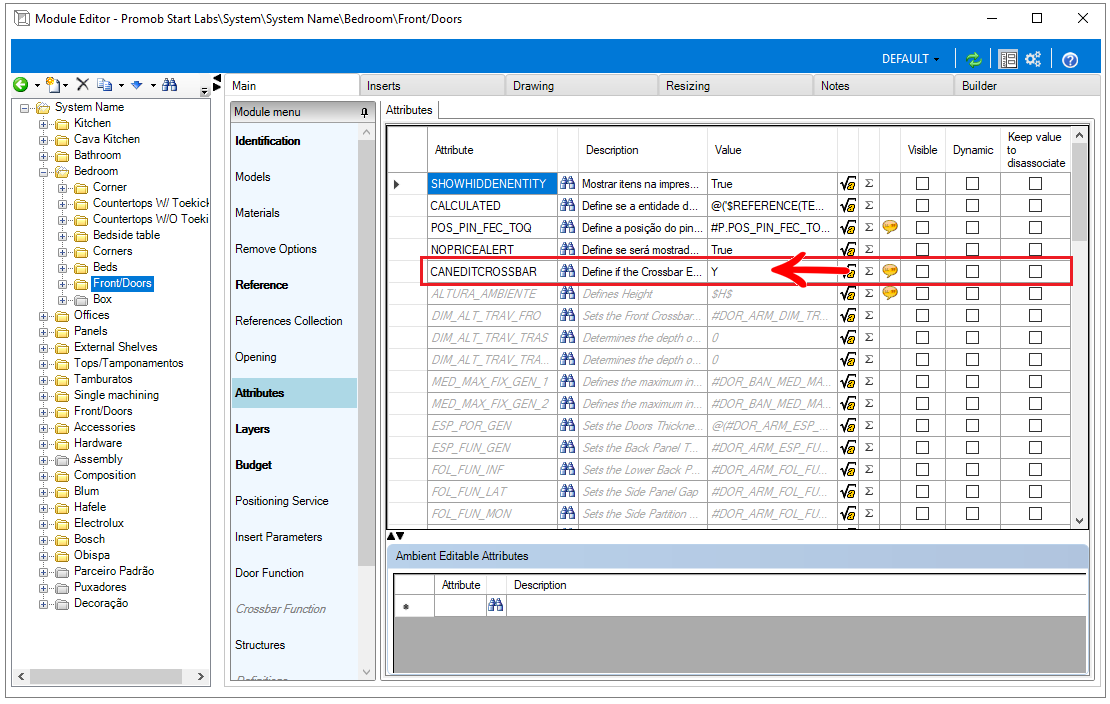Image resolution: width=1110 pixels, height=704 pixels.
Task: Click binoculars icon in SHOWHIDDENENTITY row
Action: [x=568, y=183]
